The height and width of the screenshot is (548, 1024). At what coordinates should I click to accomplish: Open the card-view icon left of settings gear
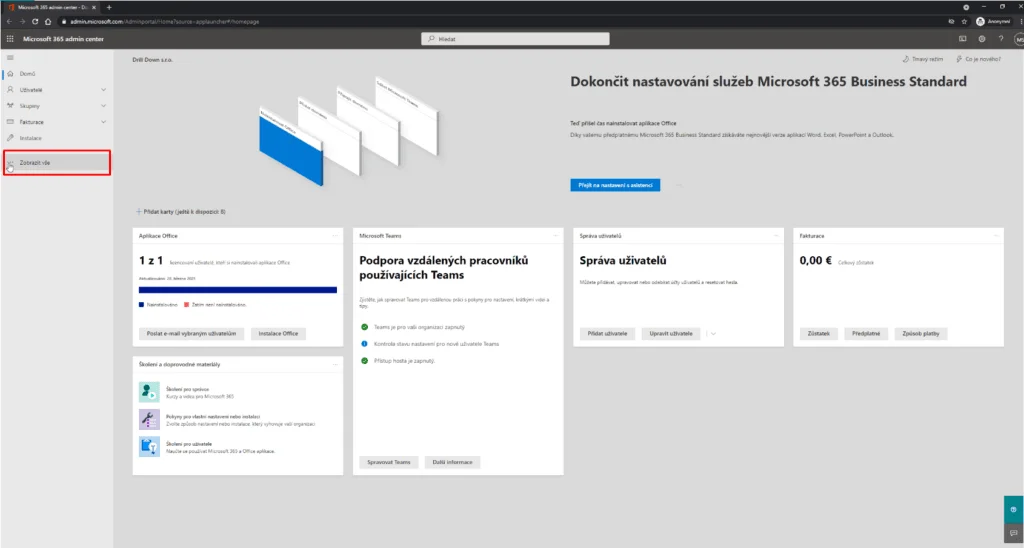(x=963, y=39)
